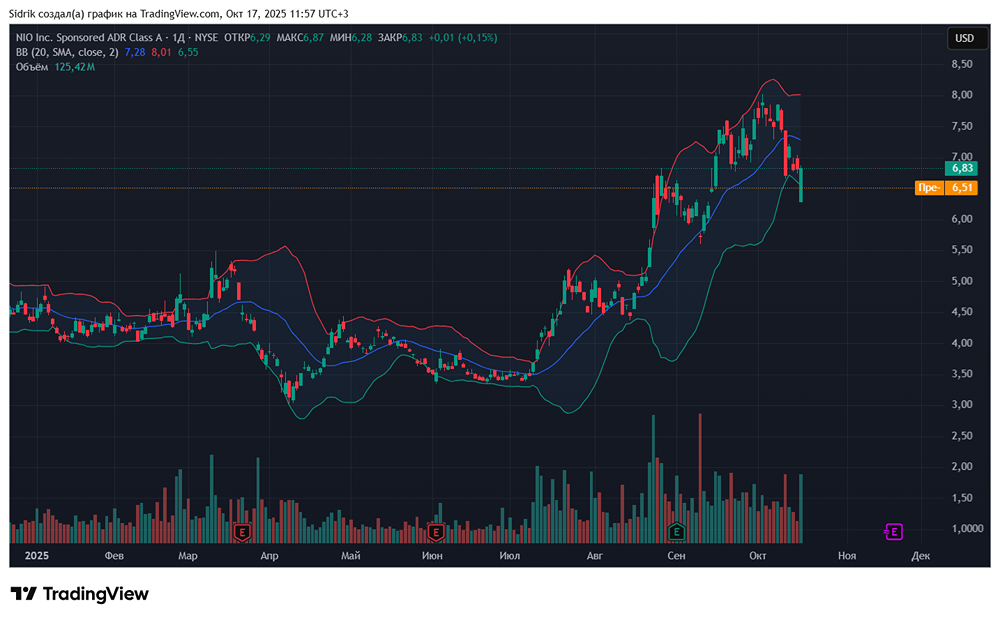This screenshot has height=620, width=1000.
Task: Click the 1,0000 price axis label
Action: [967, 528]
